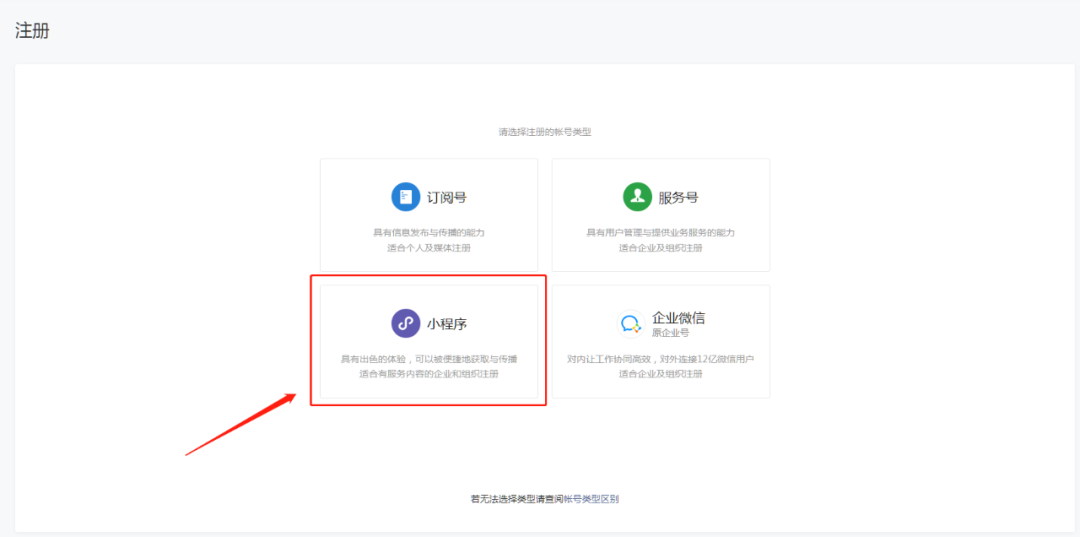Click 适合个人及媒体注册 line in 订阅号 card

(x=429, y=247)
